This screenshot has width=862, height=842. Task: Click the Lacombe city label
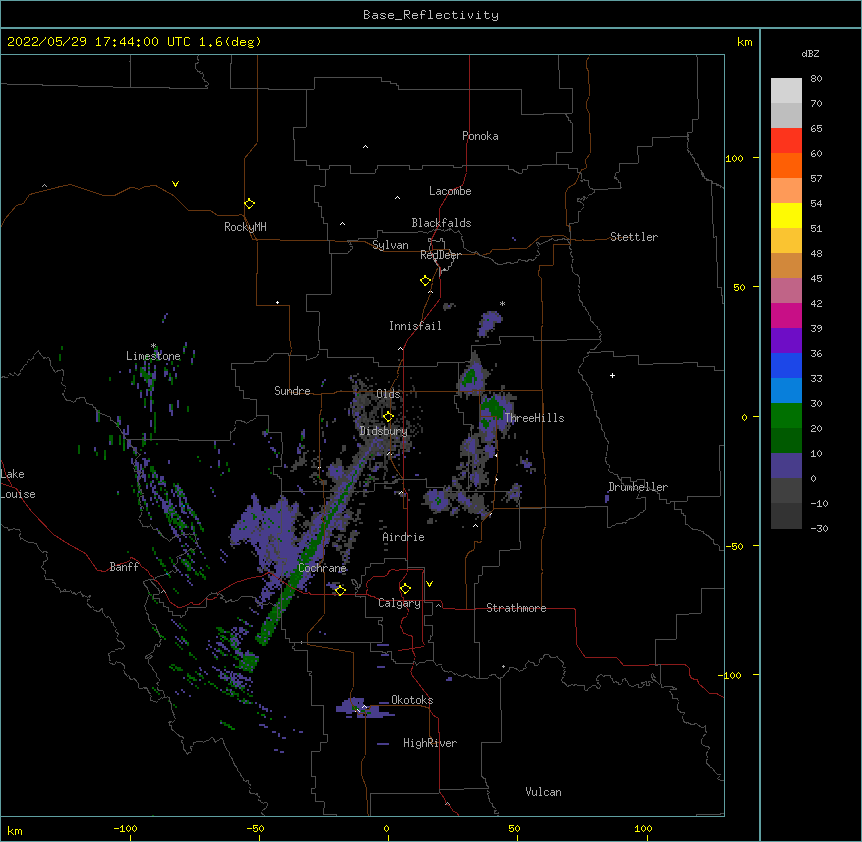pyautogui.click(x=450, y=191)
